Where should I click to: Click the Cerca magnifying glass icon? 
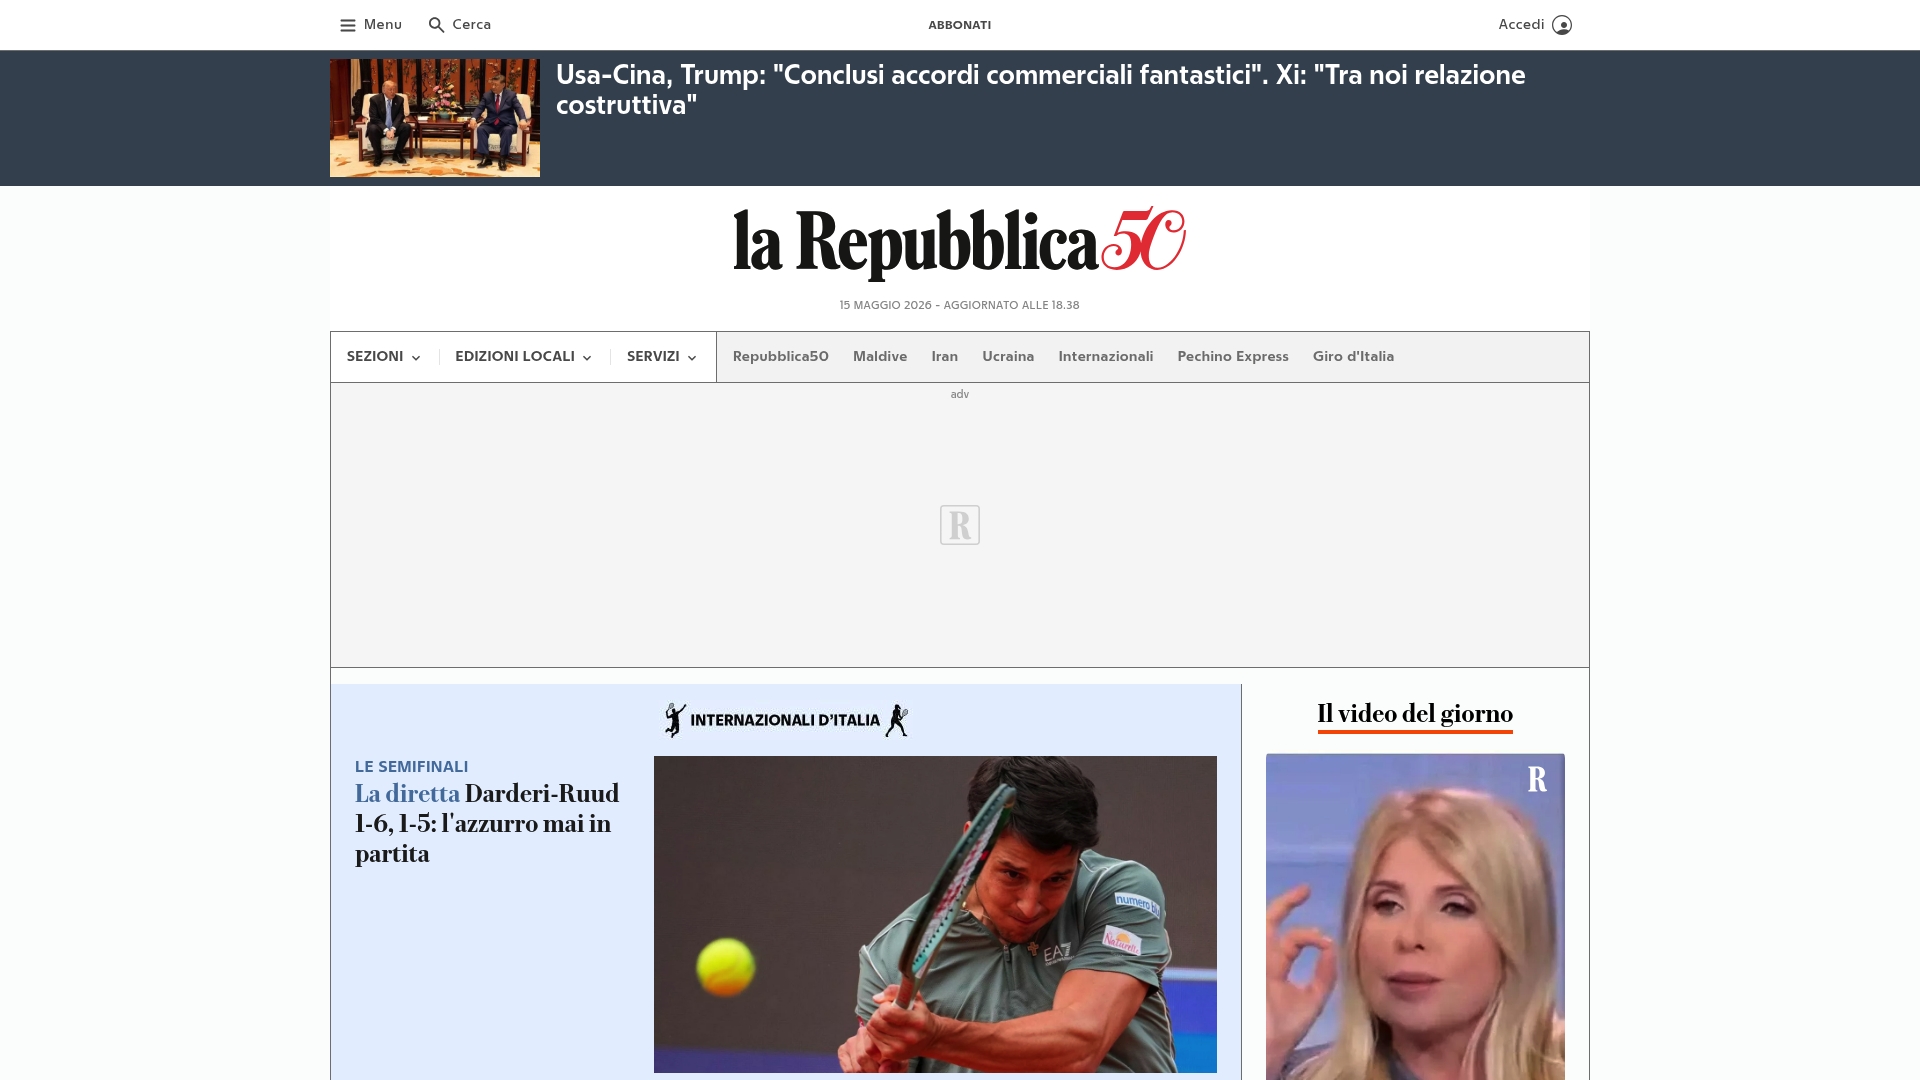pos(436,25)
